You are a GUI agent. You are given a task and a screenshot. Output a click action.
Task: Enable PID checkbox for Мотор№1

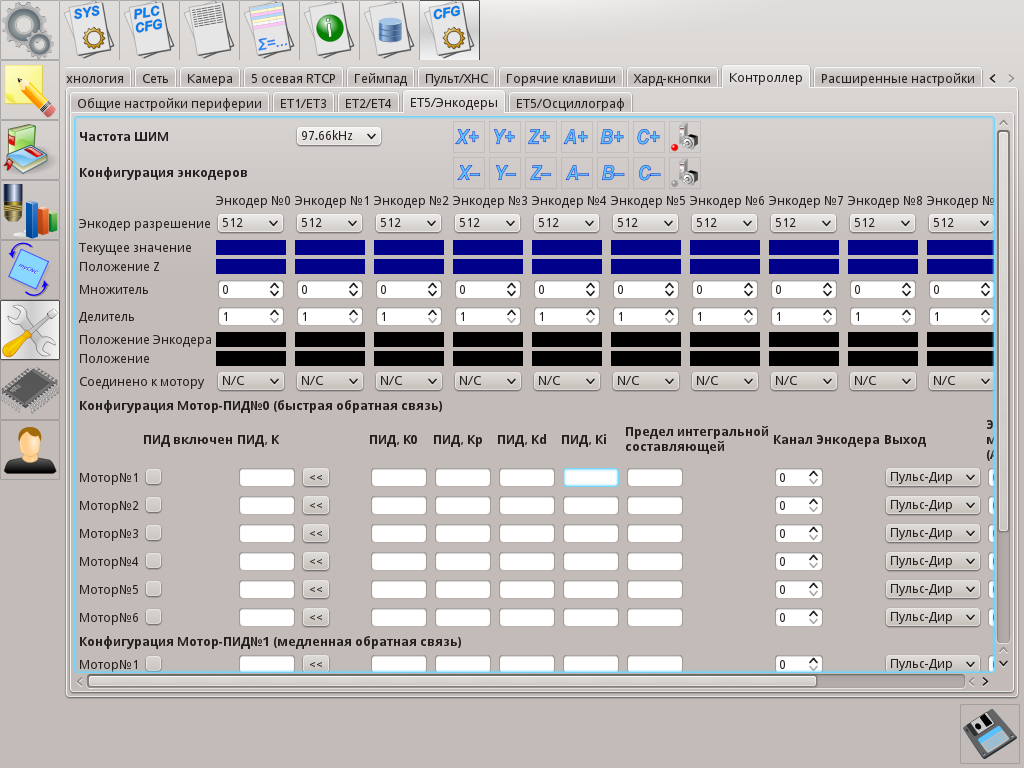[x=154, y=478]
